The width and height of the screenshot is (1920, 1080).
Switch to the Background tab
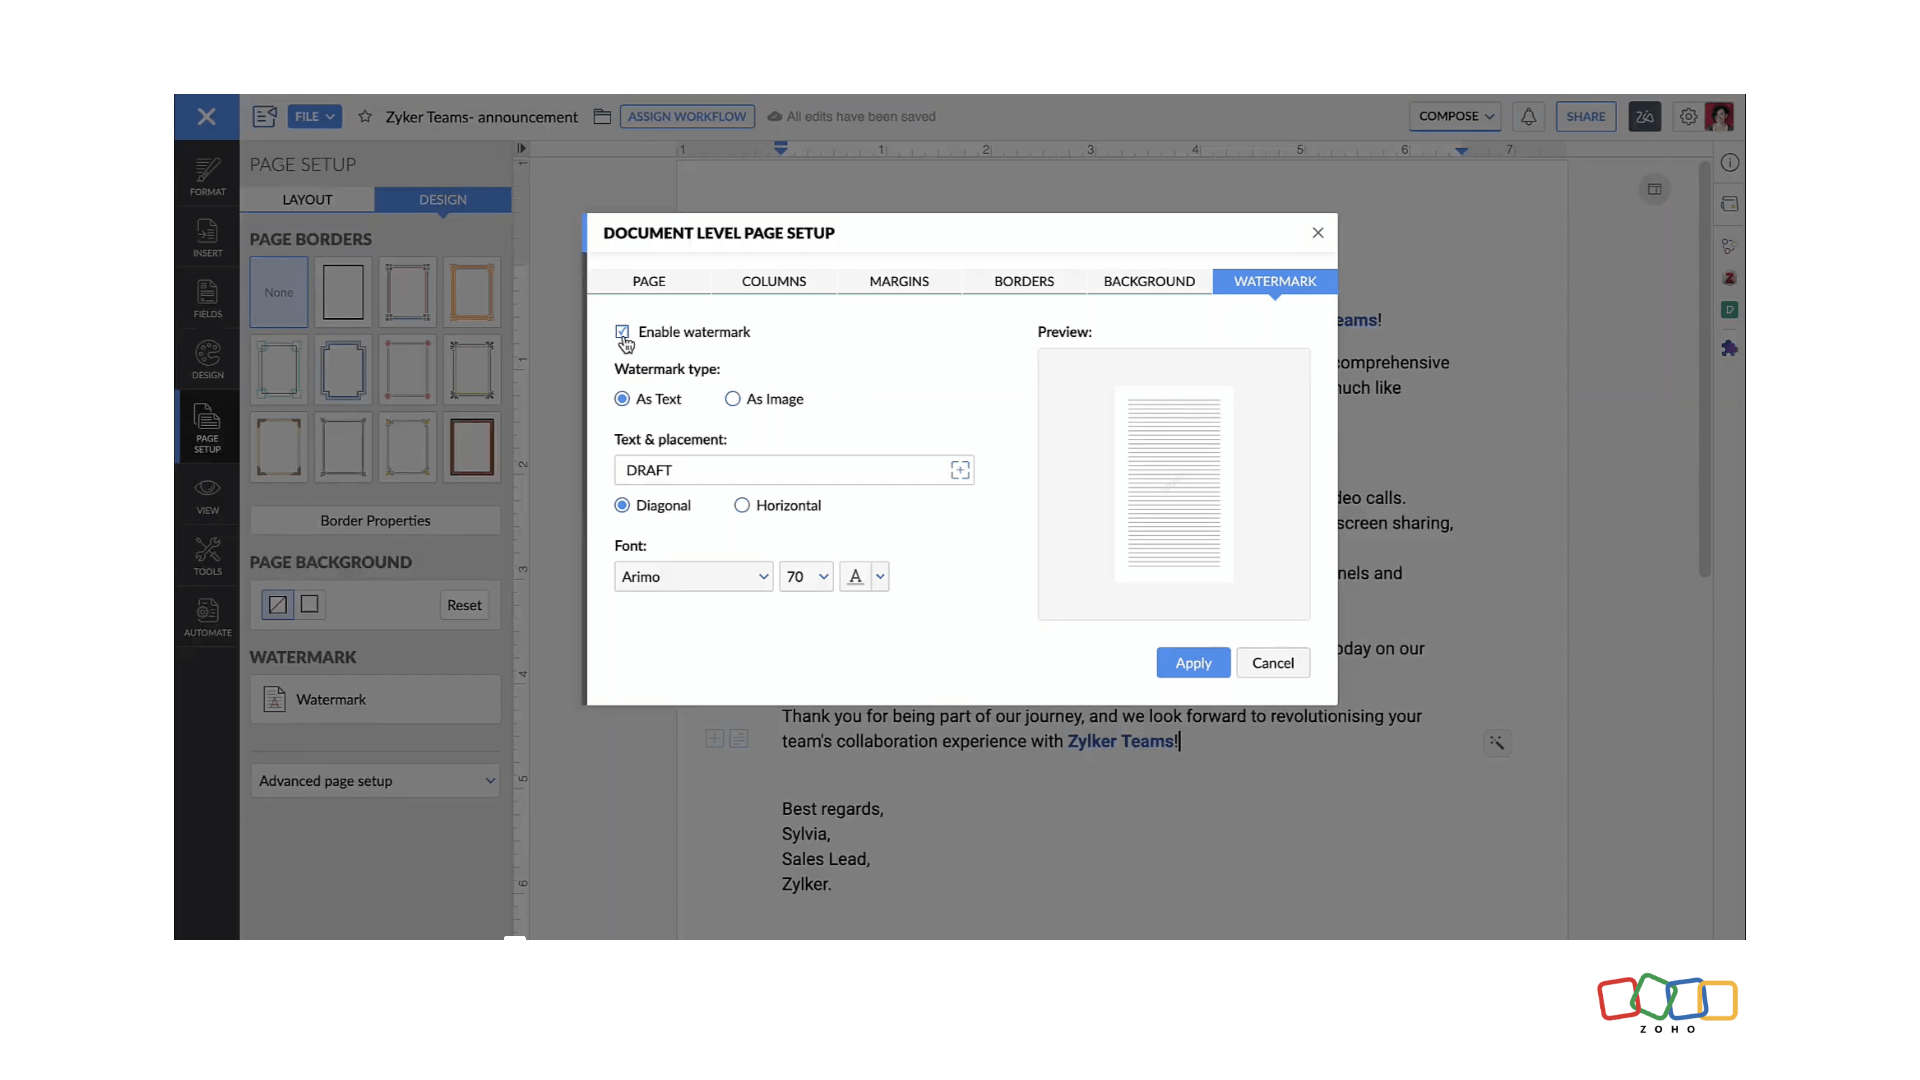[x=1149, y=281]
